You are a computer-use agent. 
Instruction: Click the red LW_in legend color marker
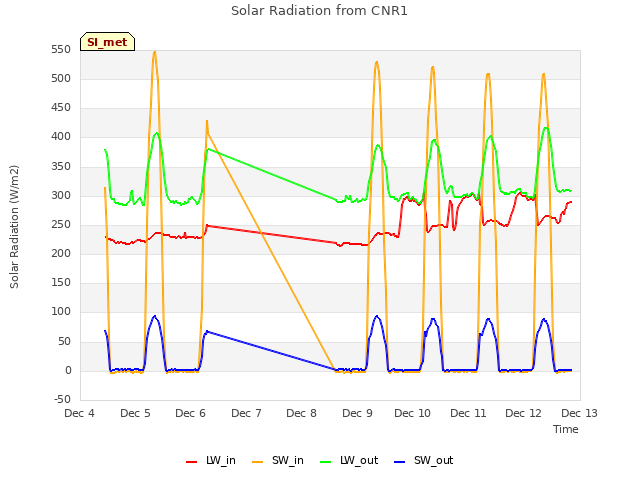tap(191, 462)
